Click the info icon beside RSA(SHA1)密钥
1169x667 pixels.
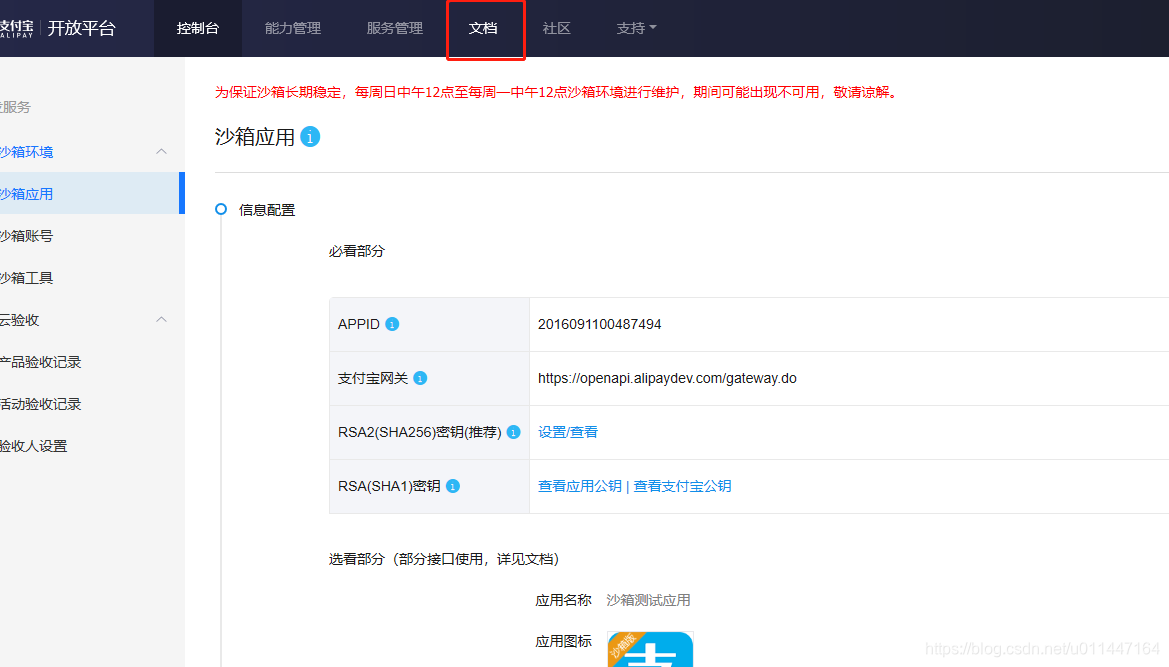pyautogui.click(x=453, y=487)
